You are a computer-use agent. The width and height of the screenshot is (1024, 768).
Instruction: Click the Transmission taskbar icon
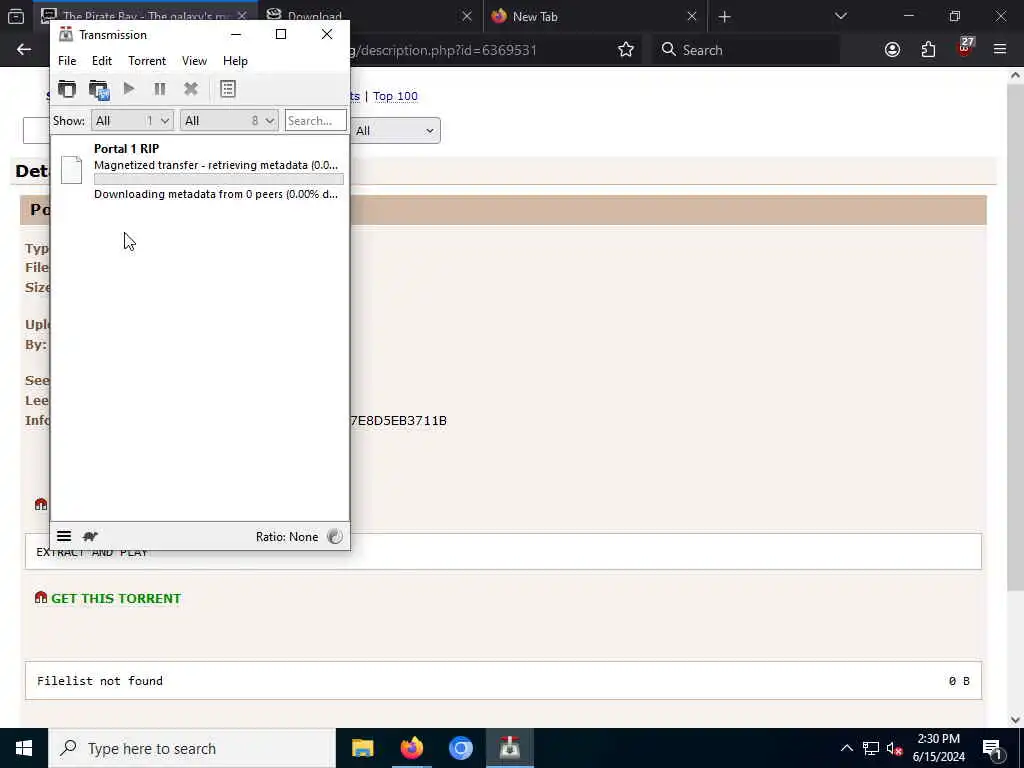tap(509, 748)
